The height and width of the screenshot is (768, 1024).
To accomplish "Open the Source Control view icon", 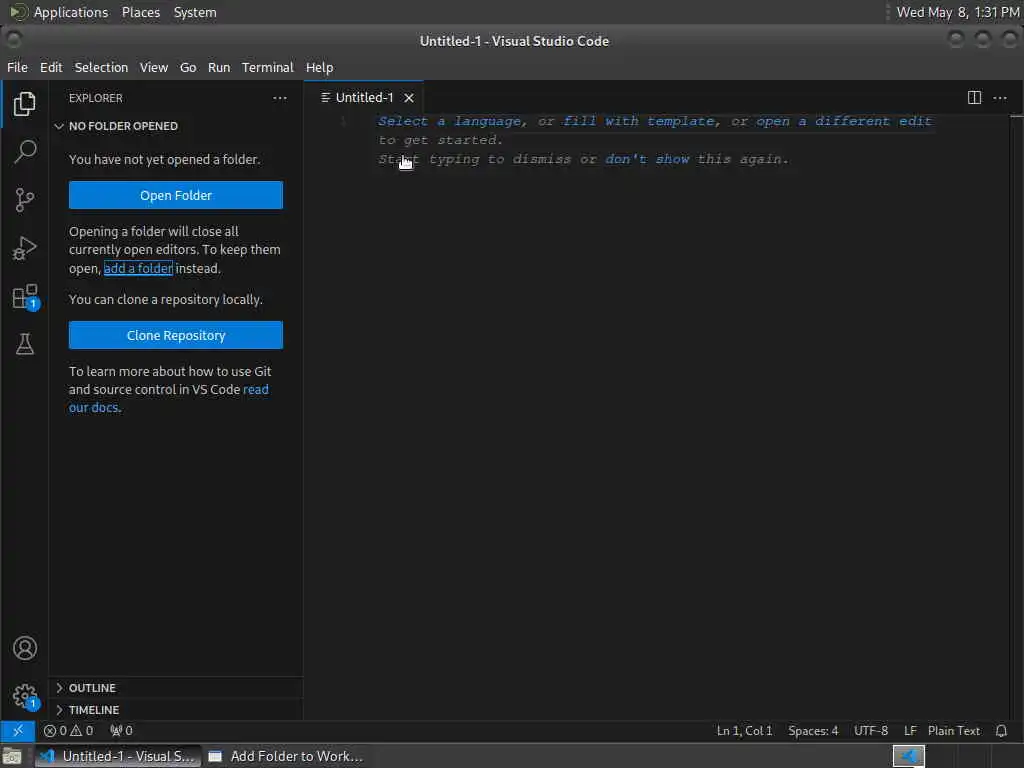I will 24,200.
